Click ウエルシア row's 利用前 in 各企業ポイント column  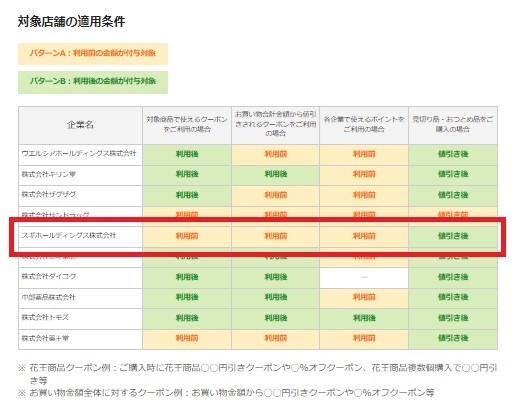tap(364, 154)
